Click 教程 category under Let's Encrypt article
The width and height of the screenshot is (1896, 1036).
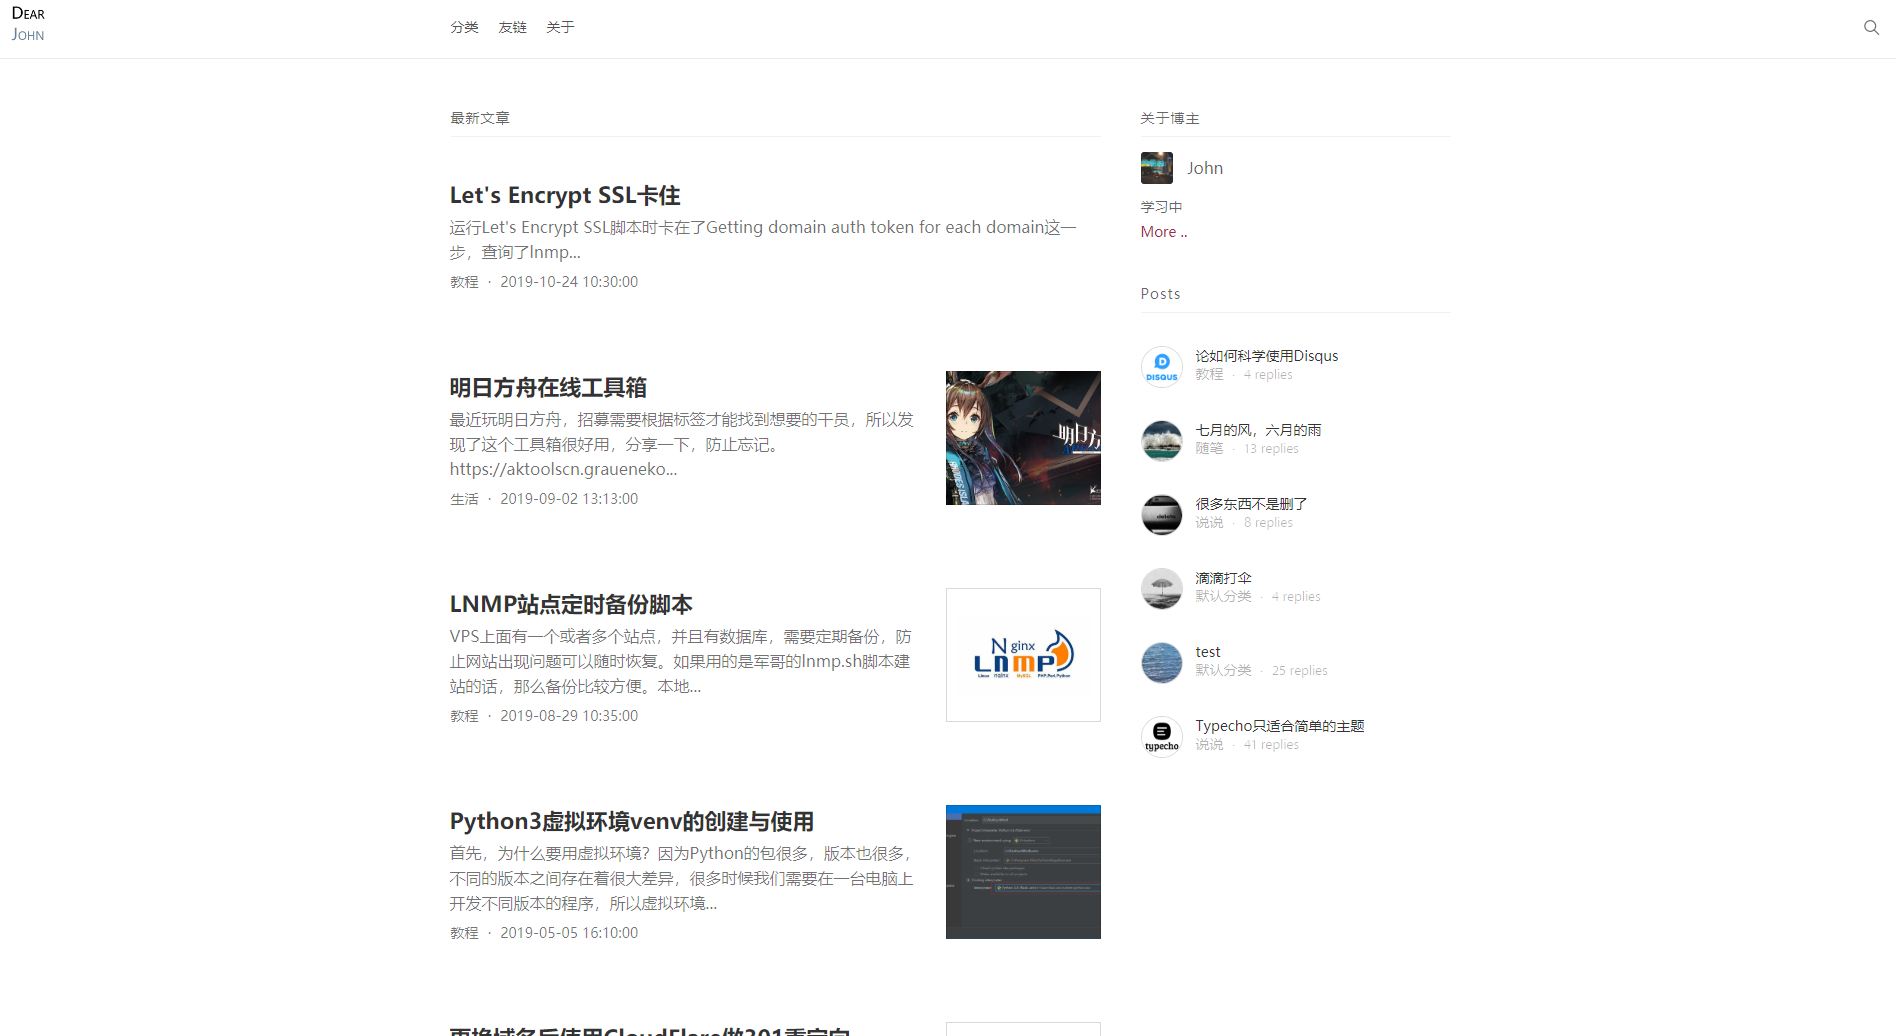464,282
